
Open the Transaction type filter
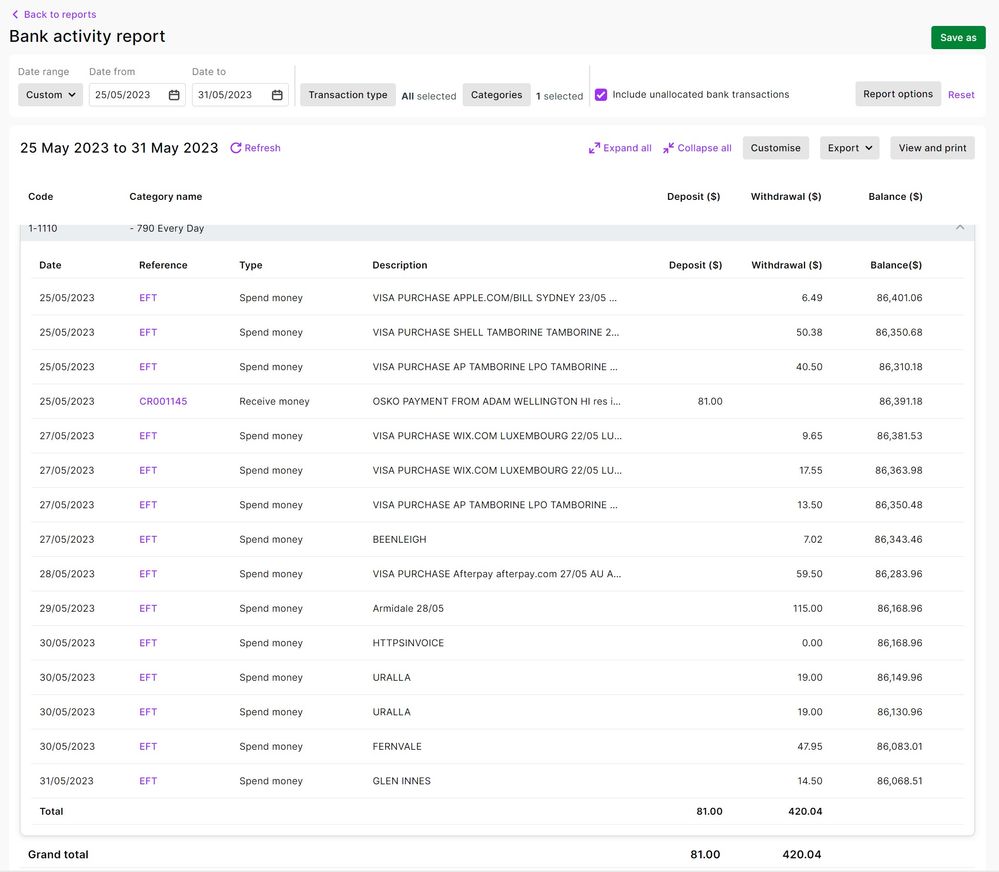click(348, 95)
